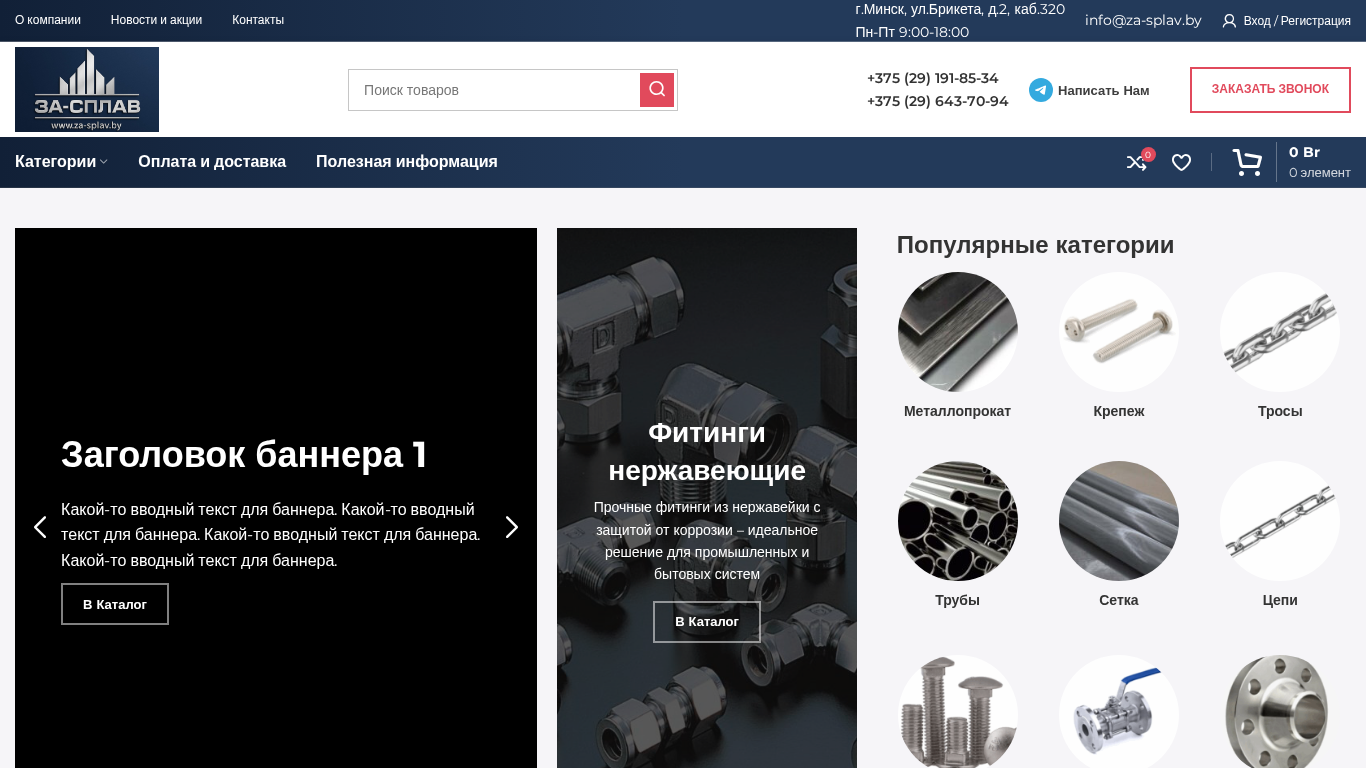Click the Заголовок баннера 1 heading
Screen dimensions: 1366x768
(x=244, y=454)
